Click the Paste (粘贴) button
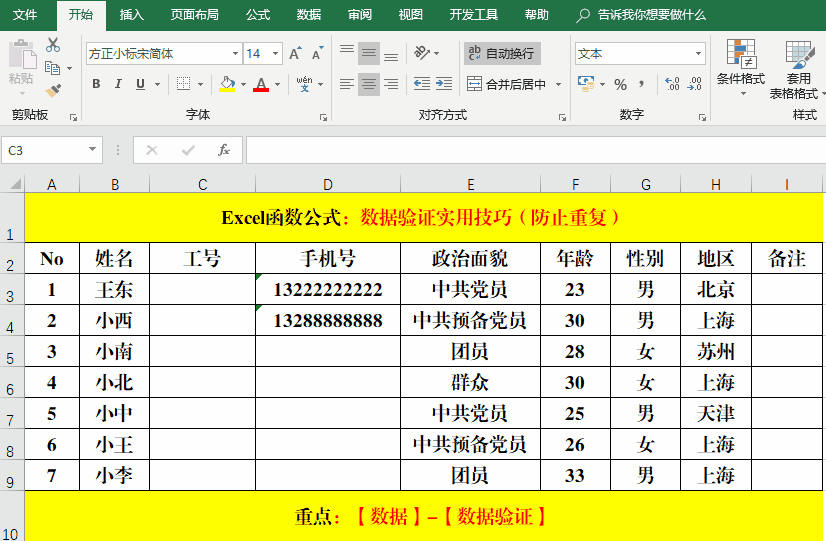 coord(21,65)
